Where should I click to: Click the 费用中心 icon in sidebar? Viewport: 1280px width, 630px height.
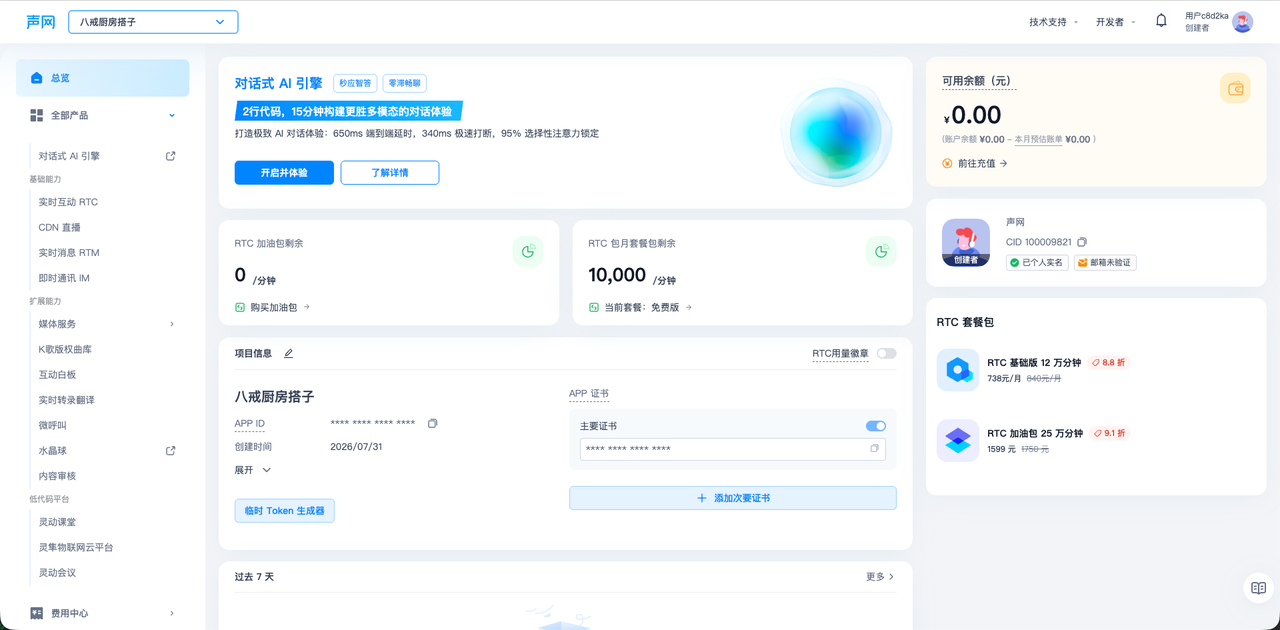[x=37, y=613]
